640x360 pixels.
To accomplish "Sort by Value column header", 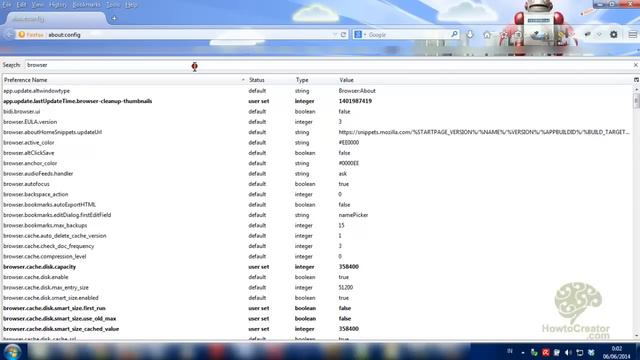I will click(485, 80).
